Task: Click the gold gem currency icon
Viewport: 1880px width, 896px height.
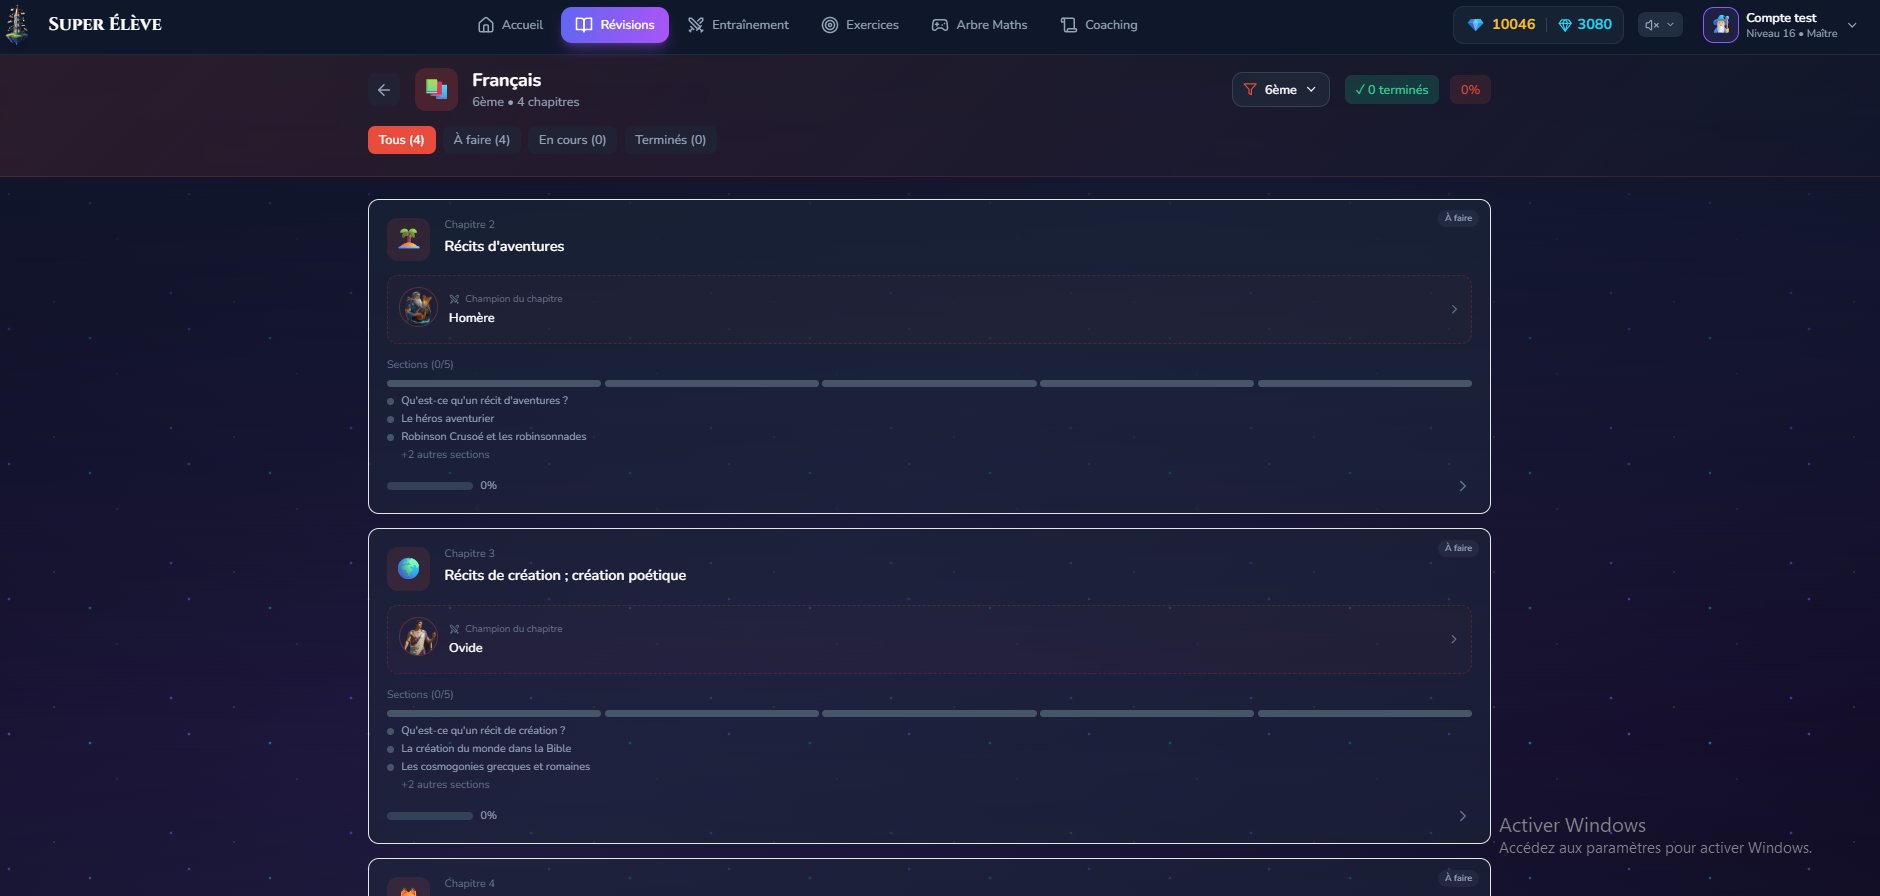Action: [1475, 25]
